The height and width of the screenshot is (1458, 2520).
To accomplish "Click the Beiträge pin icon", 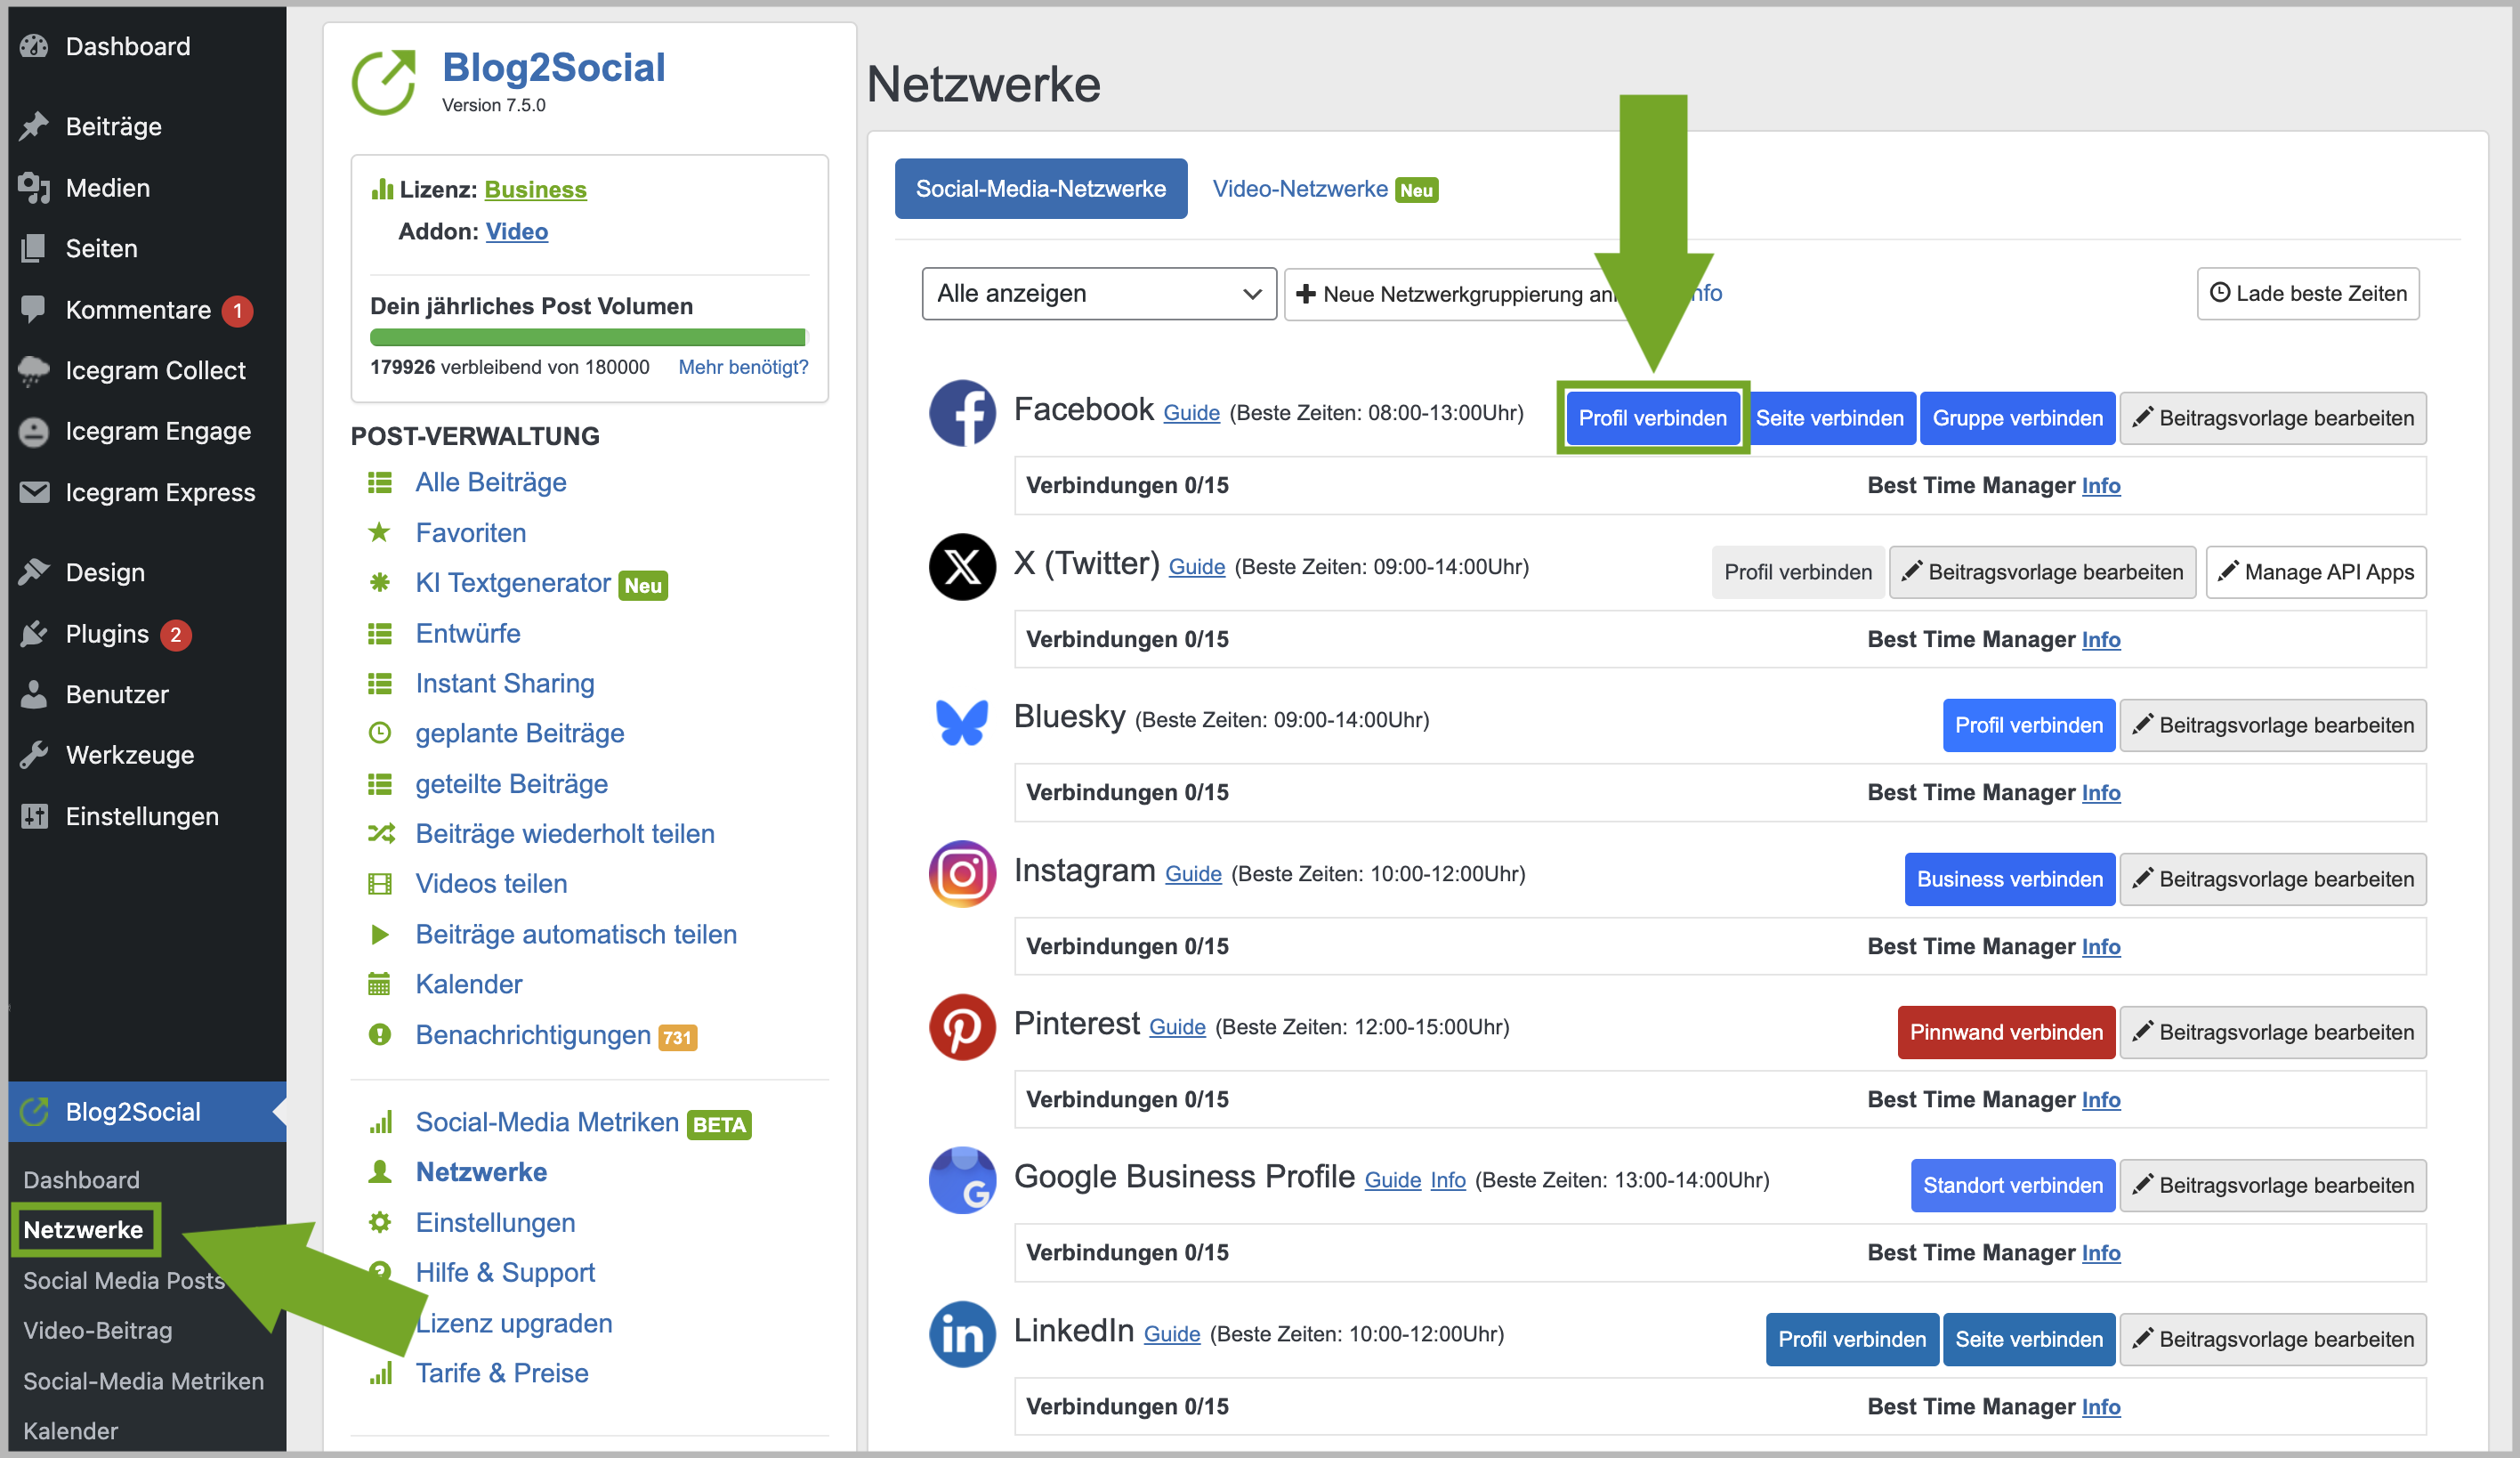I will pyautogui.click(x=34, y=126).
